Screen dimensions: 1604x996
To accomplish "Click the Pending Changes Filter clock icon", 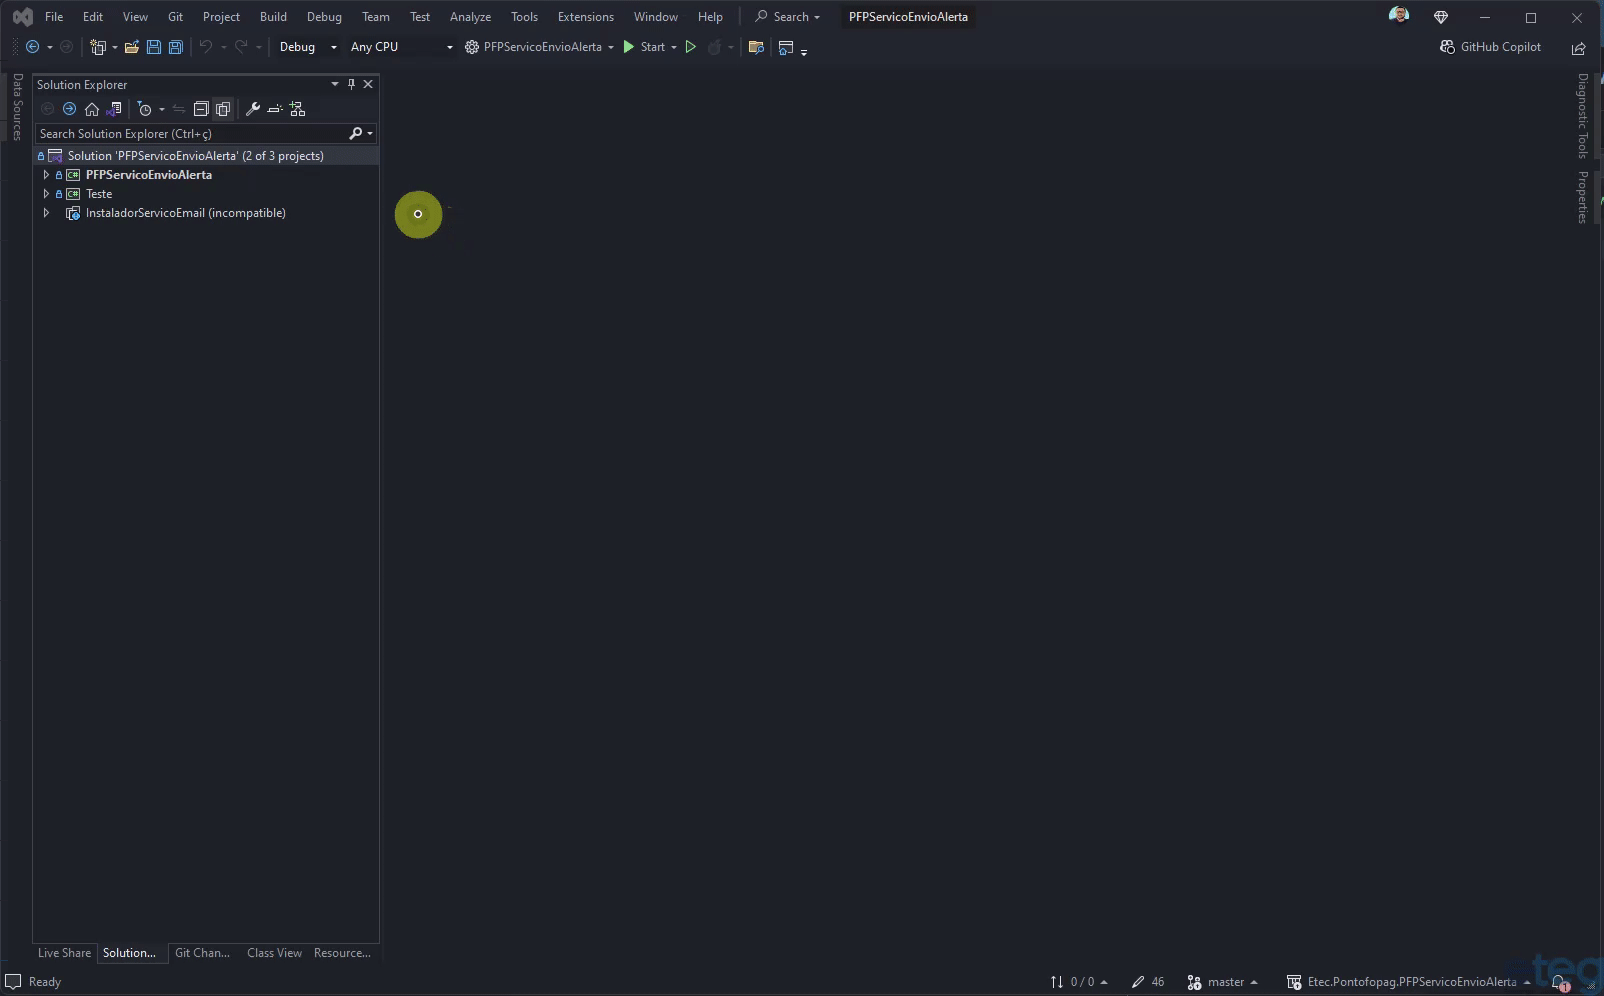I will click(144, 109).
